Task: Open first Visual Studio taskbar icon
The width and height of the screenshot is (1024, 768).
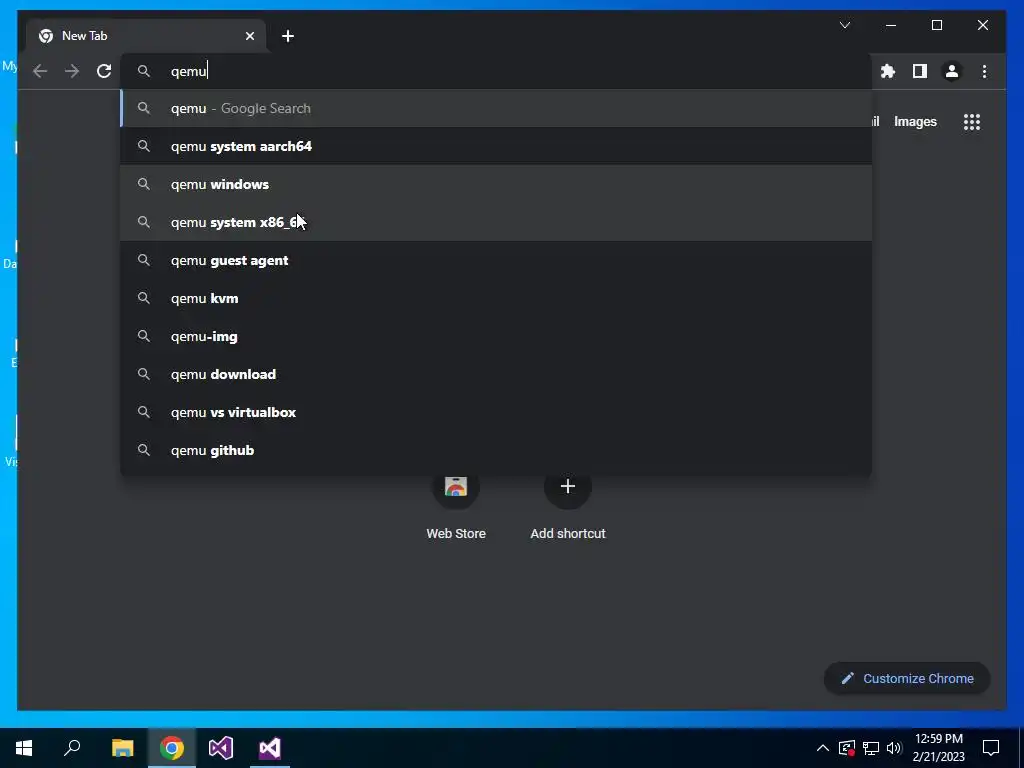Action: tap(221, 748)
